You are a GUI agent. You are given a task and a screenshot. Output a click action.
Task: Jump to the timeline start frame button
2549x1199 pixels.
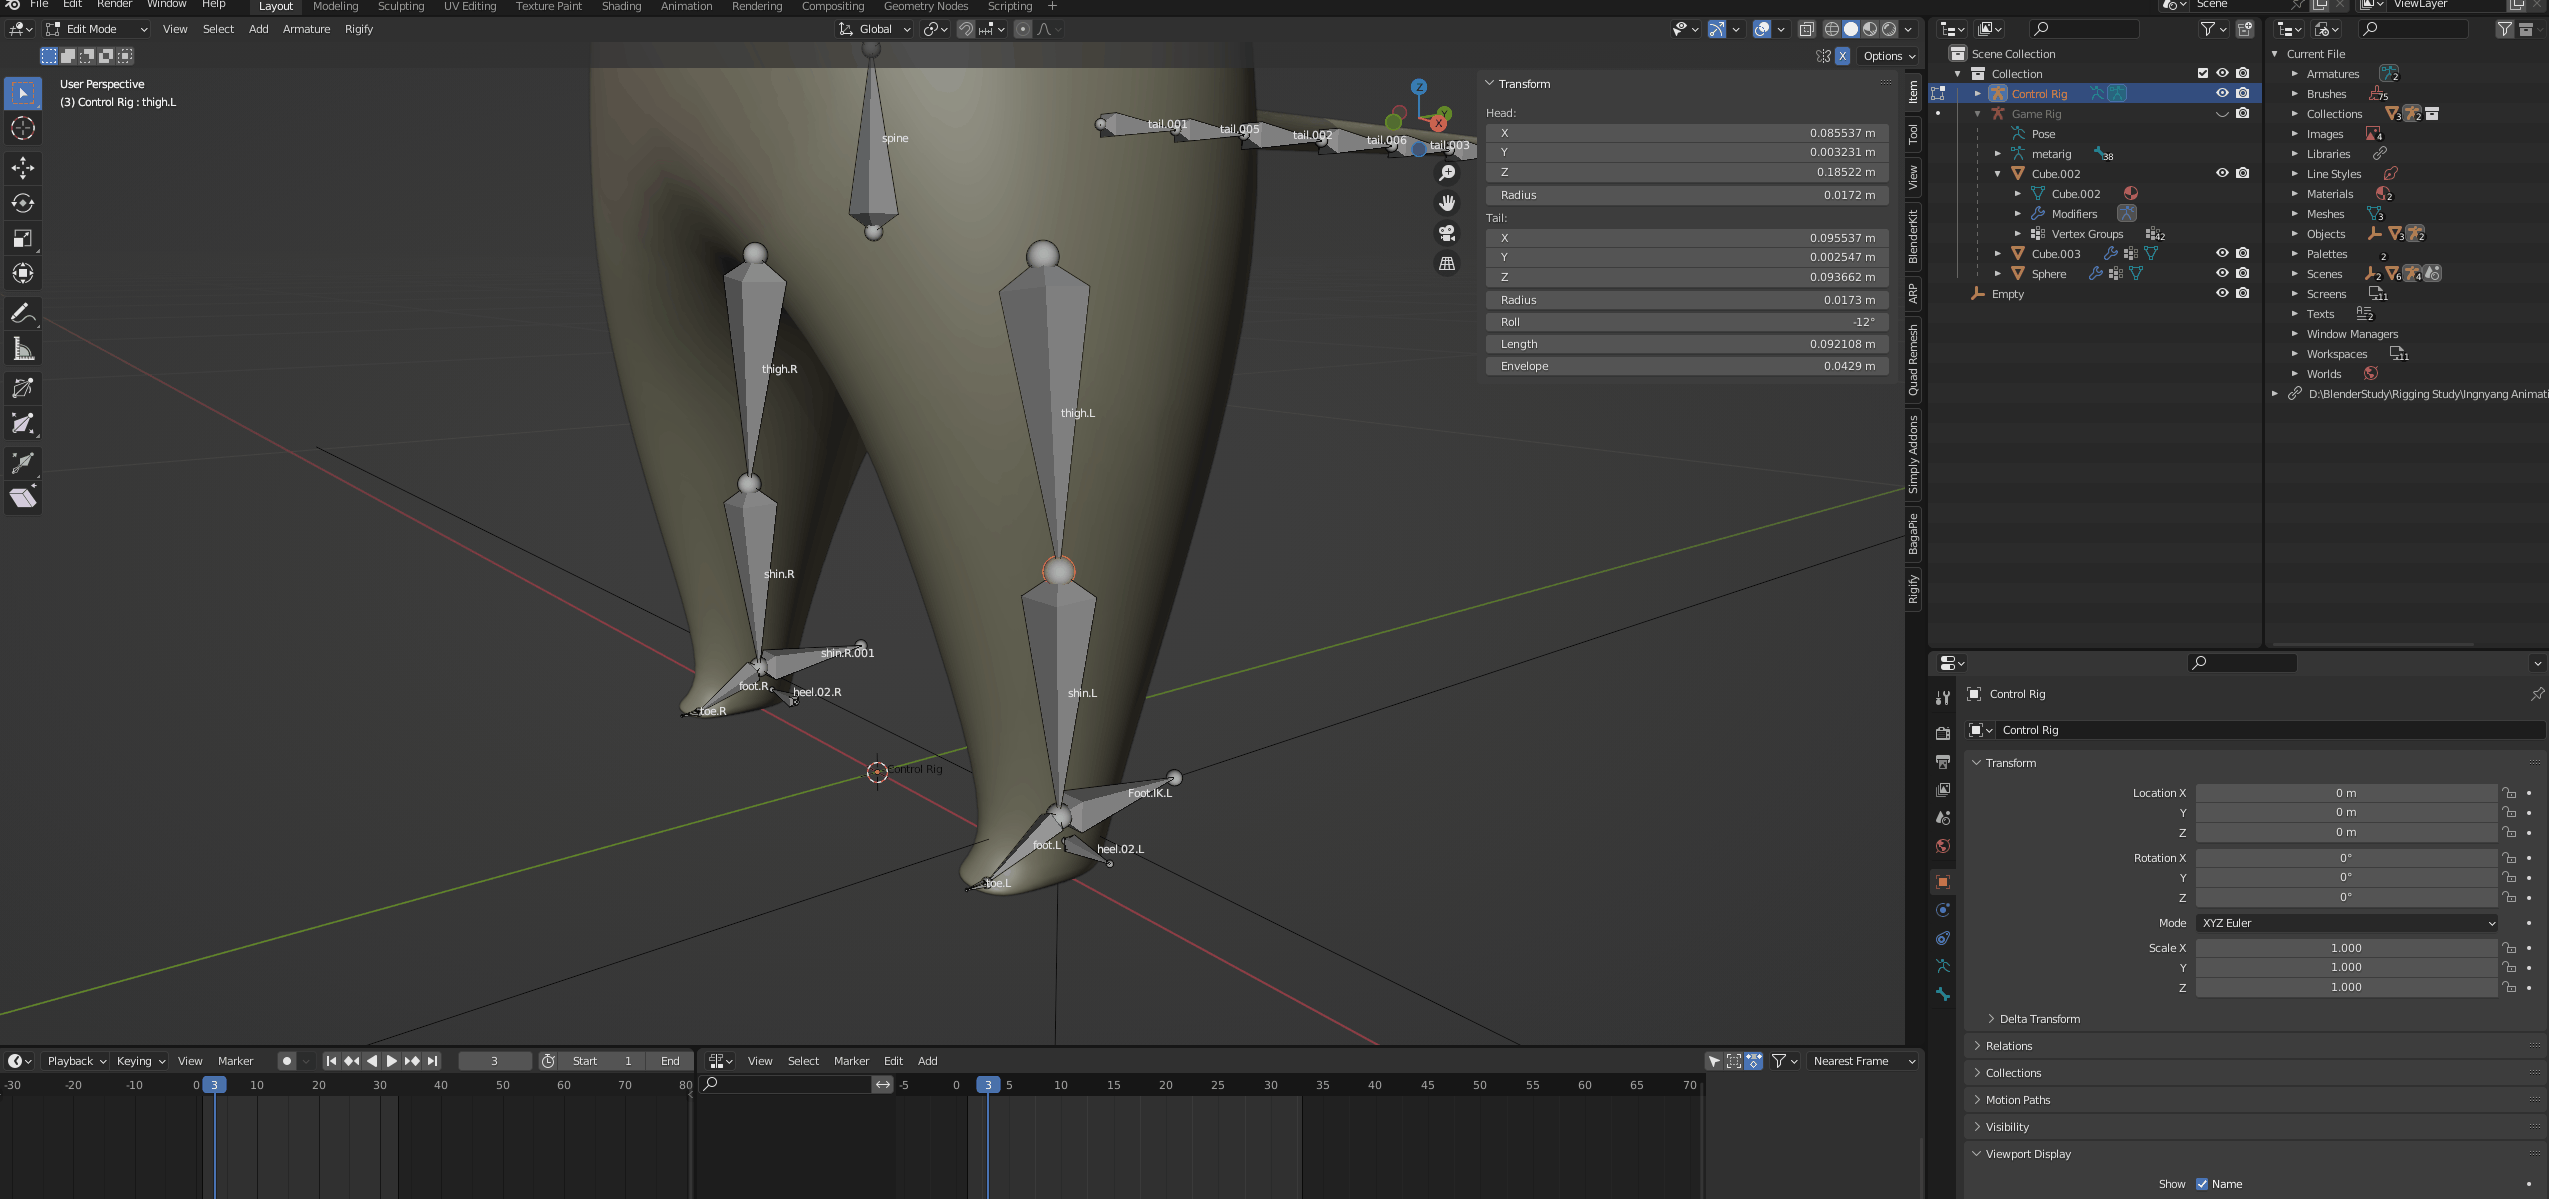[x=331, y=1061]
